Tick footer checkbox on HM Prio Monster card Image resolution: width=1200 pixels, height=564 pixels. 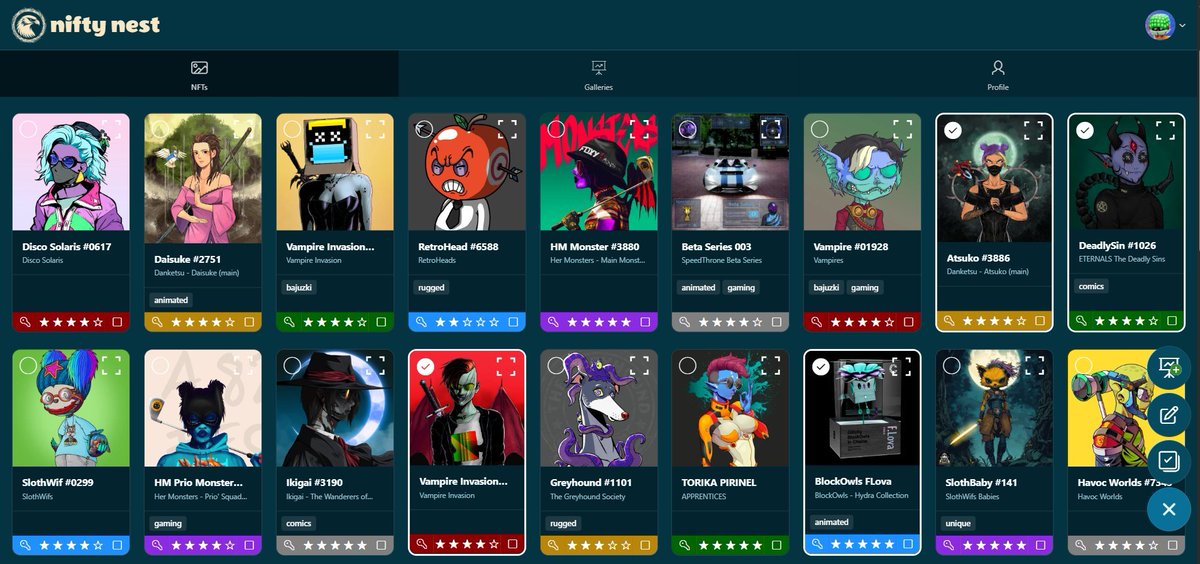pos(249,545)
